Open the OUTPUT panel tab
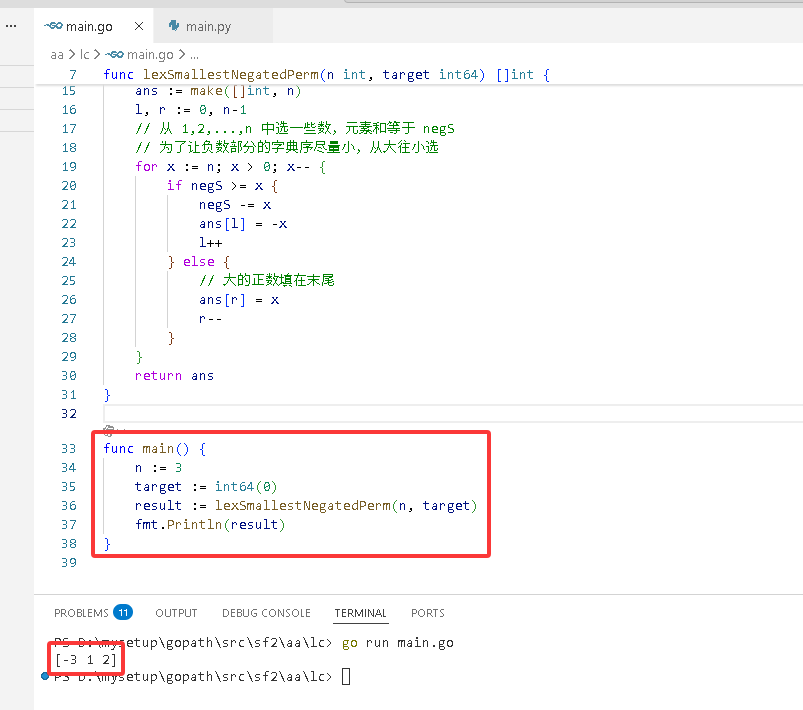 pos(176,613)
